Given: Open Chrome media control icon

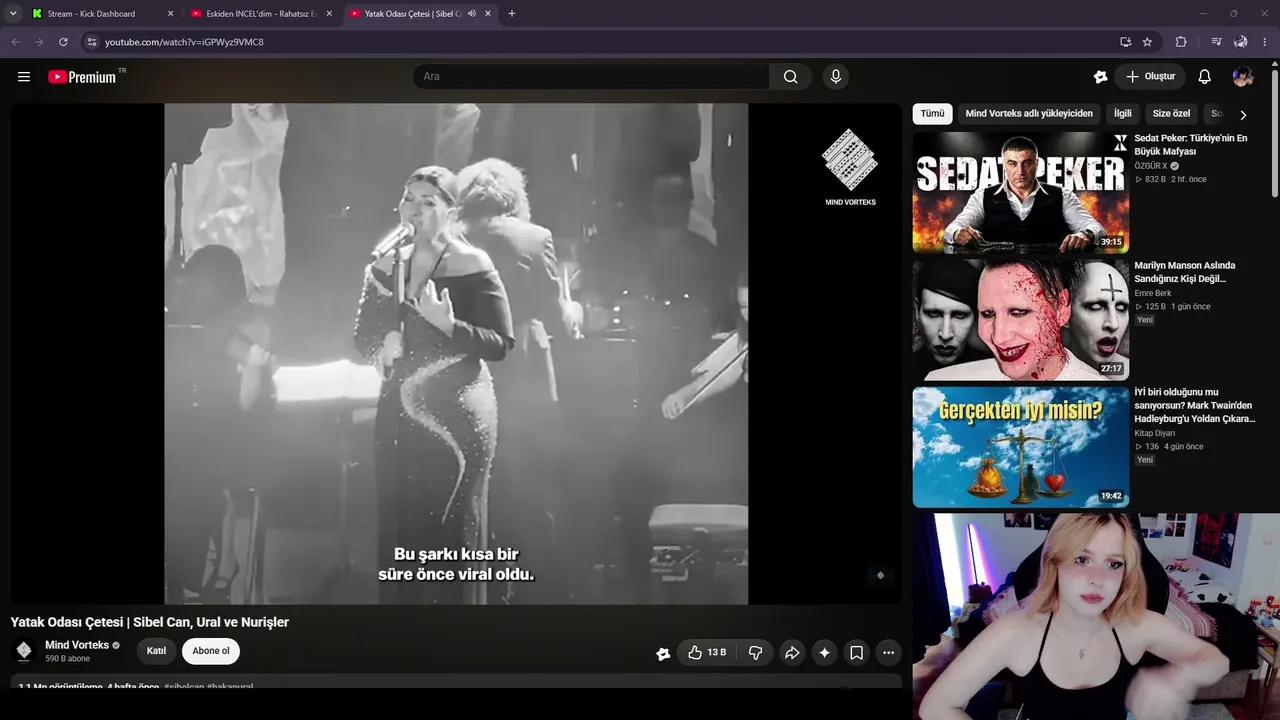Looking at the screenshot, I should (1216, 42).
